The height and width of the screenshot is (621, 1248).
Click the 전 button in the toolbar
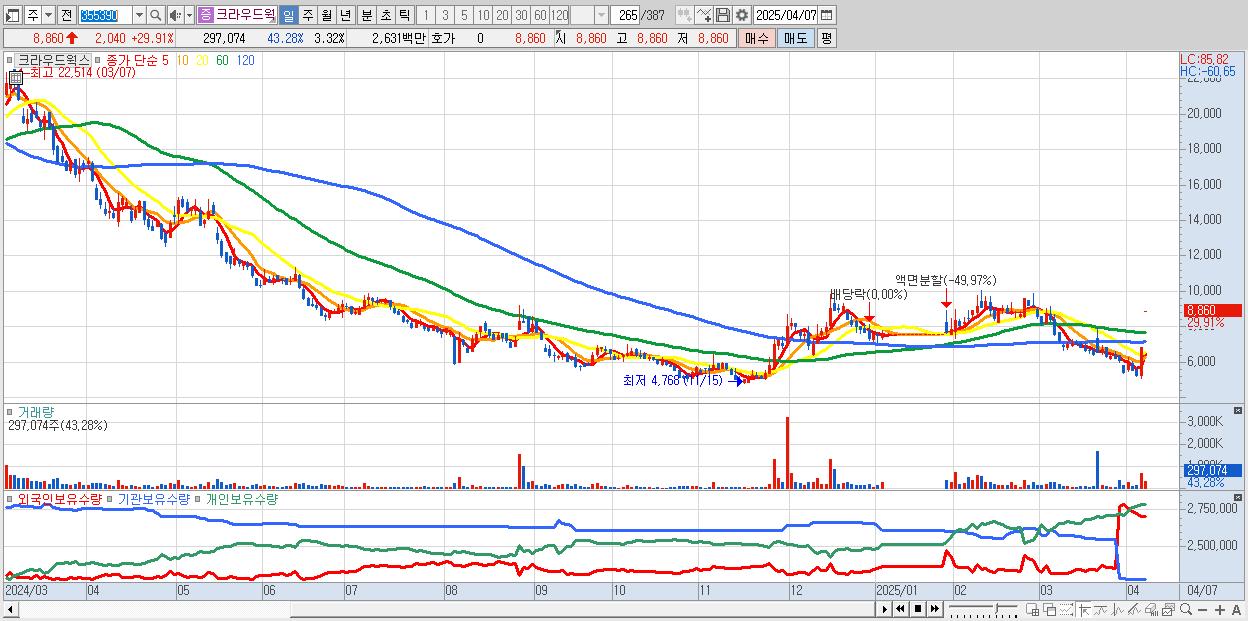(66, 15)
